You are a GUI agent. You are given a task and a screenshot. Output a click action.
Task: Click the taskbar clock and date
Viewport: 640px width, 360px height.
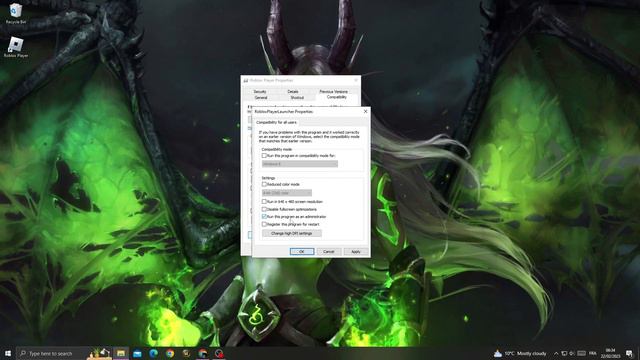611,353
